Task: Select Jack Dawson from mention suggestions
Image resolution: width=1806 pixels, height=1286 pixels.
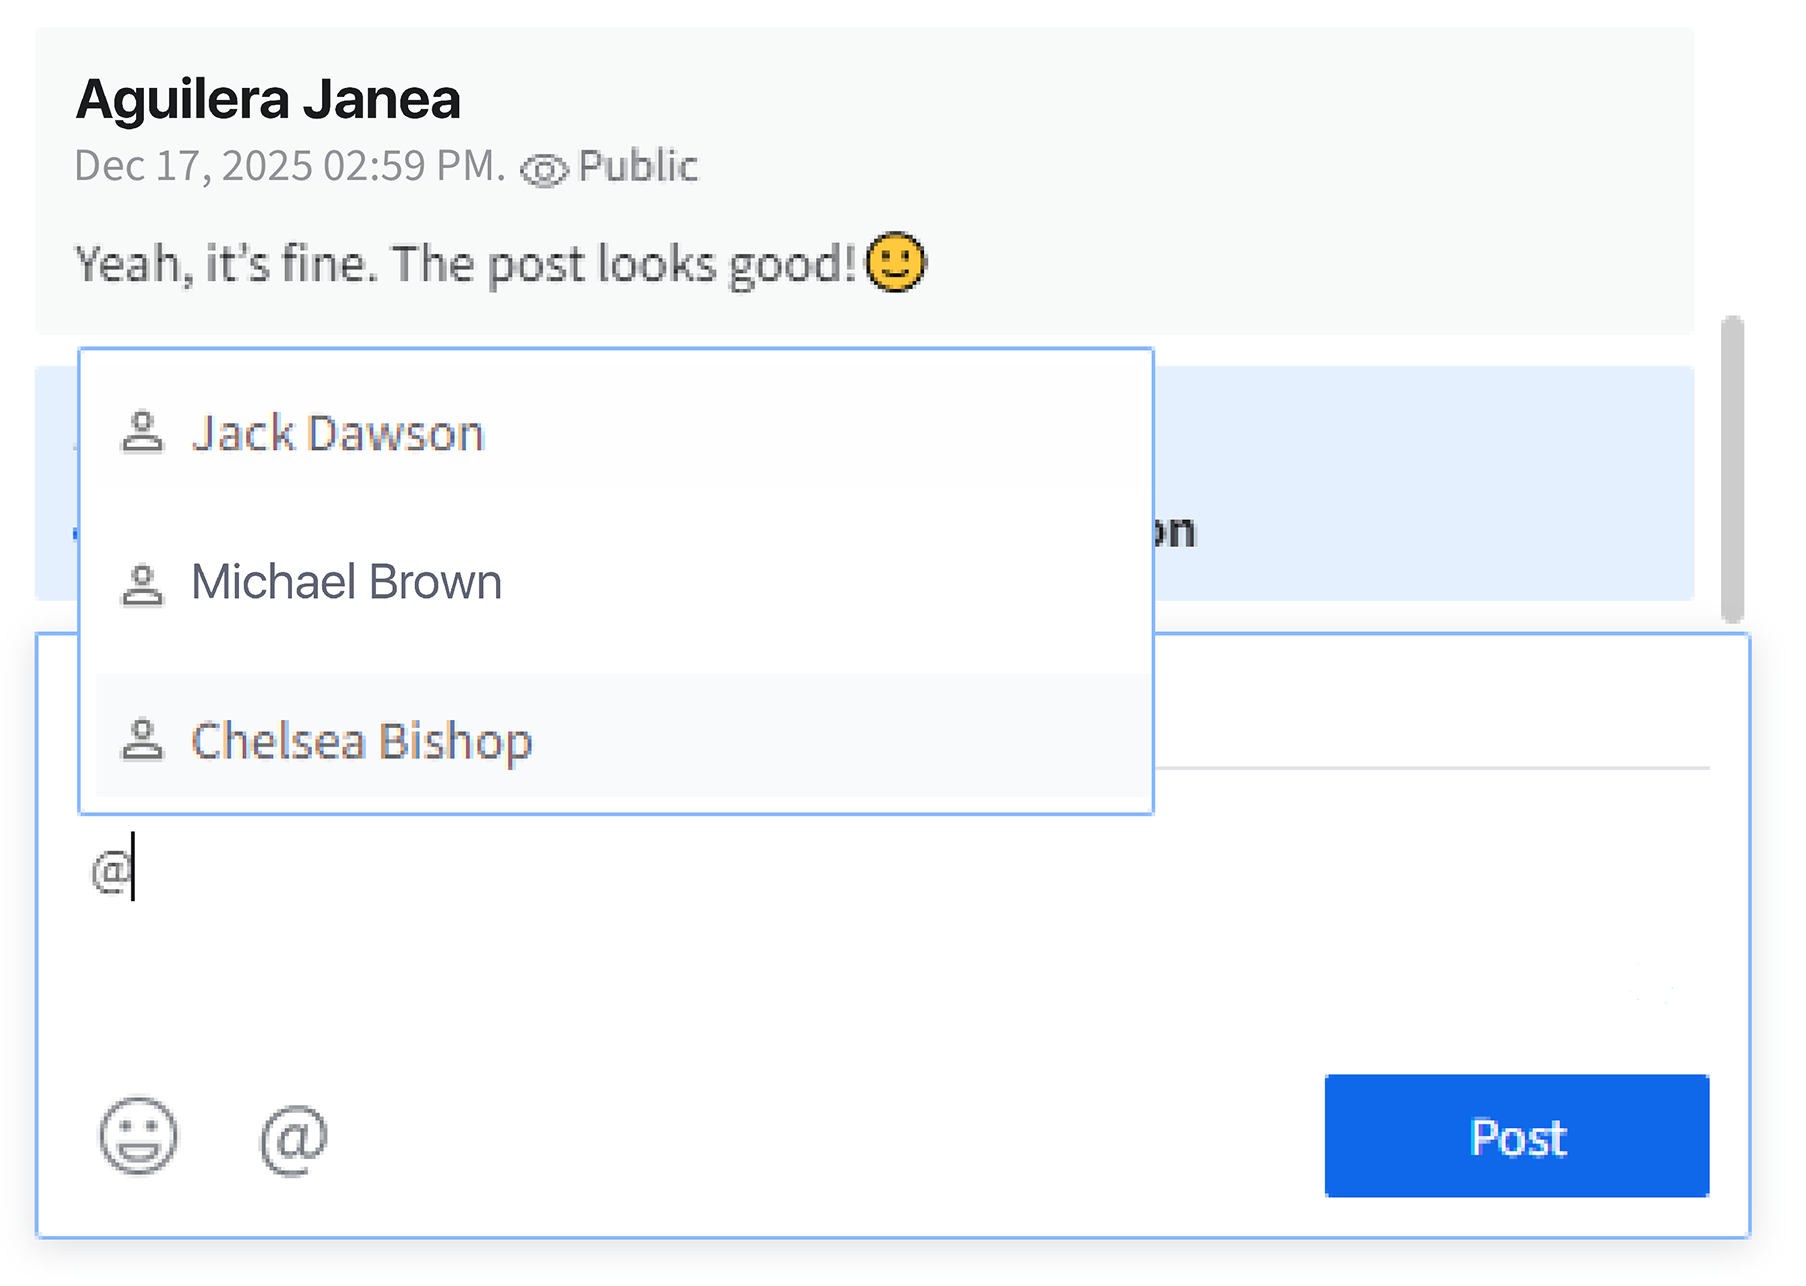Action: 616,434
